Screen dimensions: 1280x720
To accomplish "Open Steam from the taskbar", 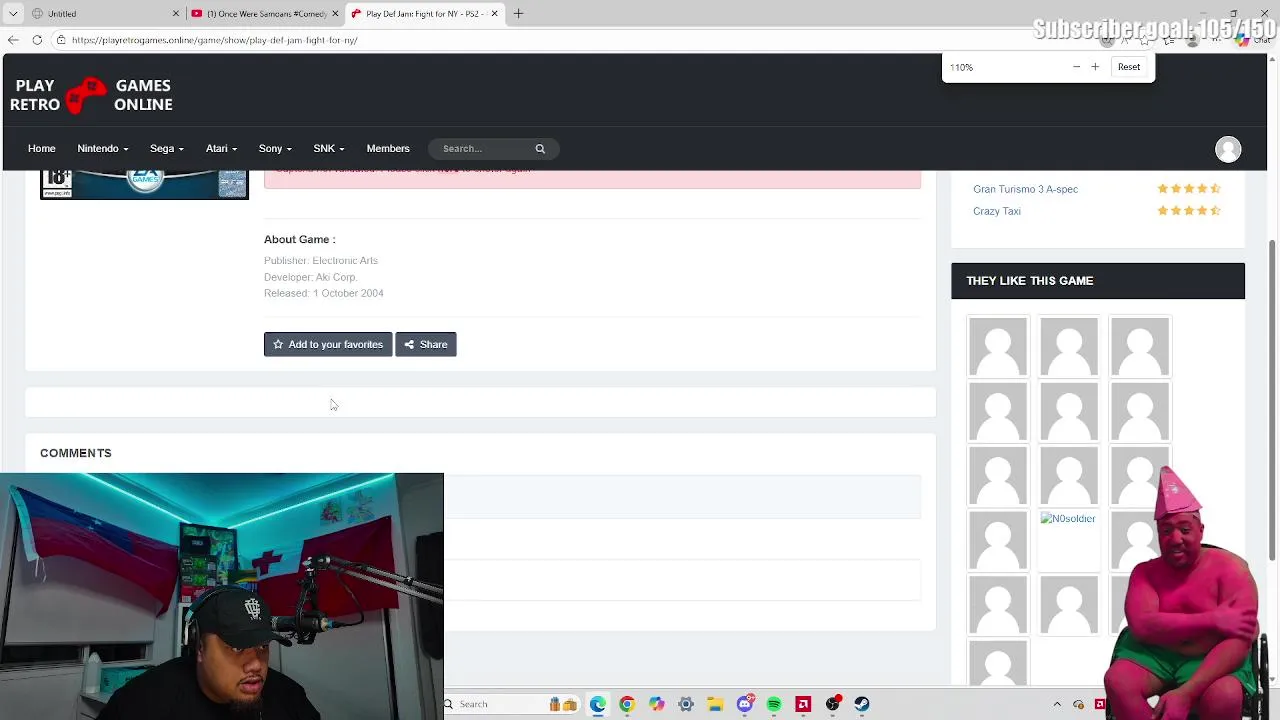I will click(862, 704).
